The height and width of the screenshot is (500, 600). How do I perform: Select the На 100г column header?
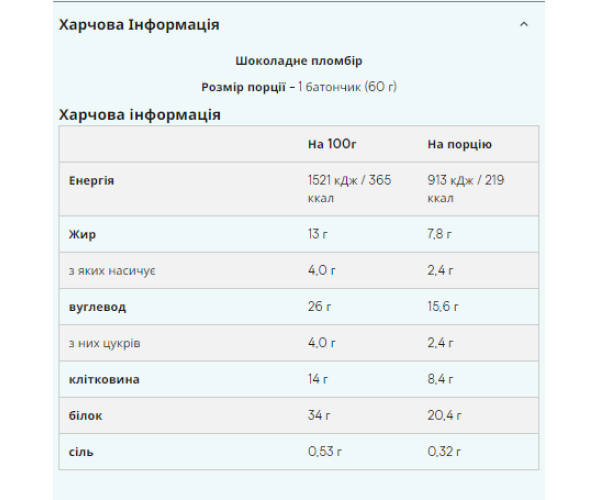click(x=333, y=144)
